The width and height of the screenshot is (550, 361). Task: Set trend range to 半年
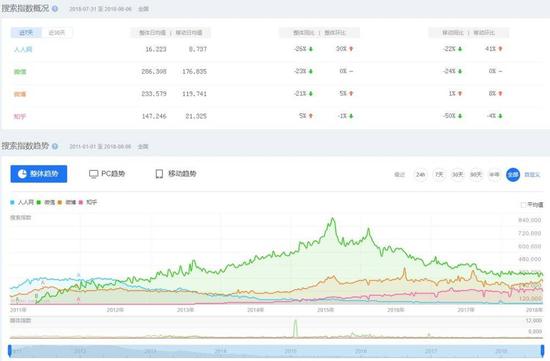click(x=494, y=174)
